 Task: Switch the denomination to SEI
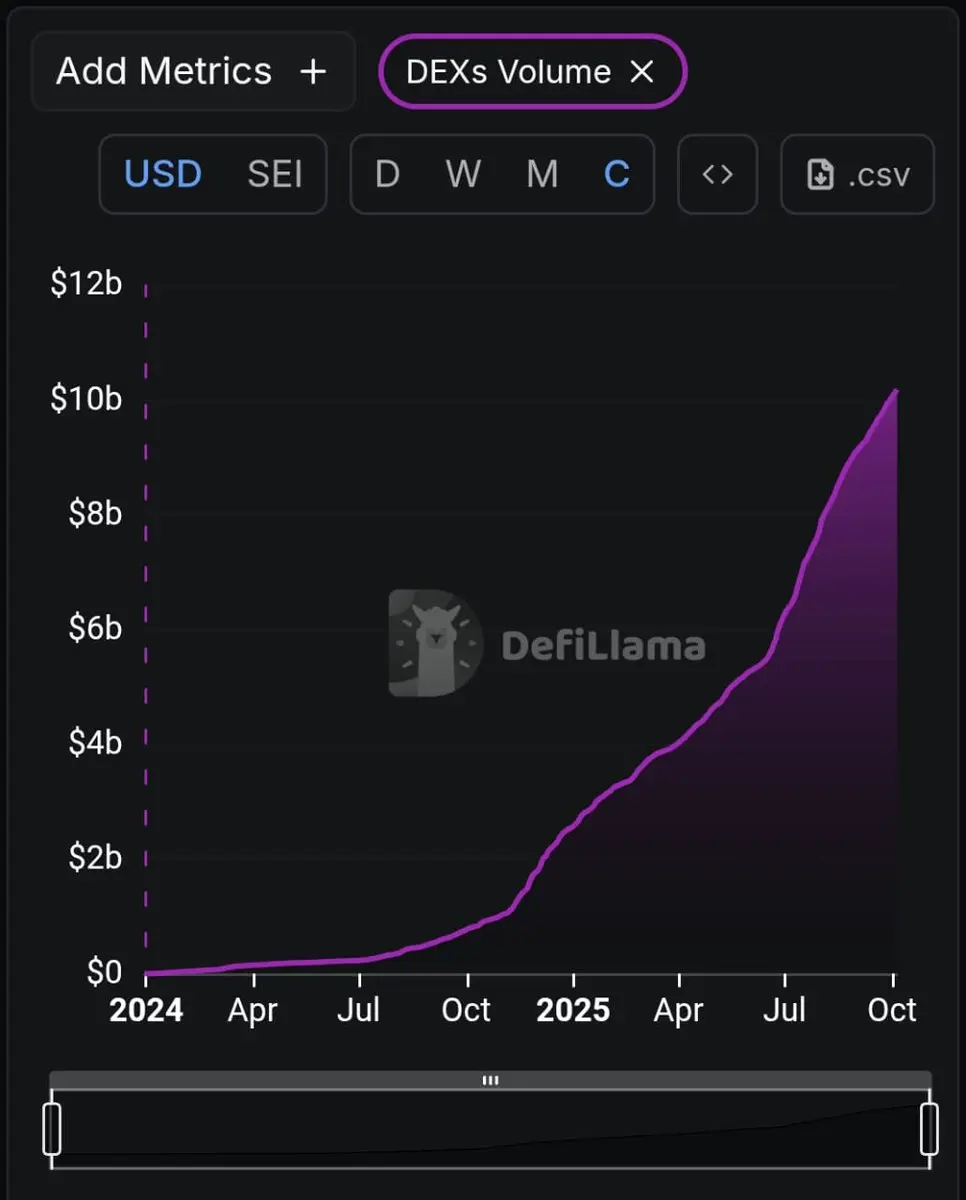[275, 174]
